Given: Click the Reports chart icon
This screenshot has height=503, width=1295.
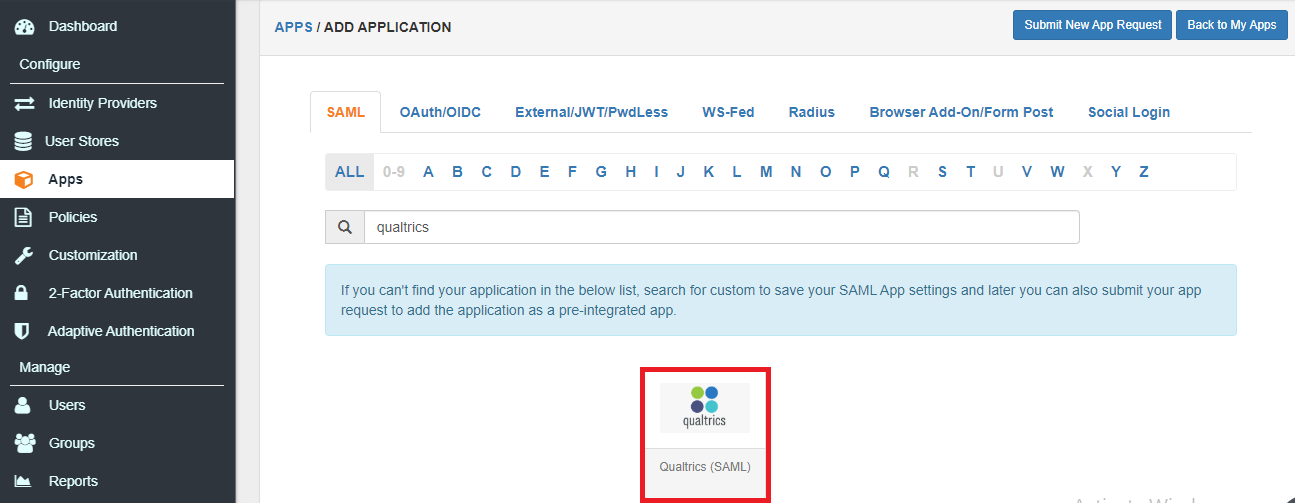Looking at the screenshot, I should tap(24, 481).
